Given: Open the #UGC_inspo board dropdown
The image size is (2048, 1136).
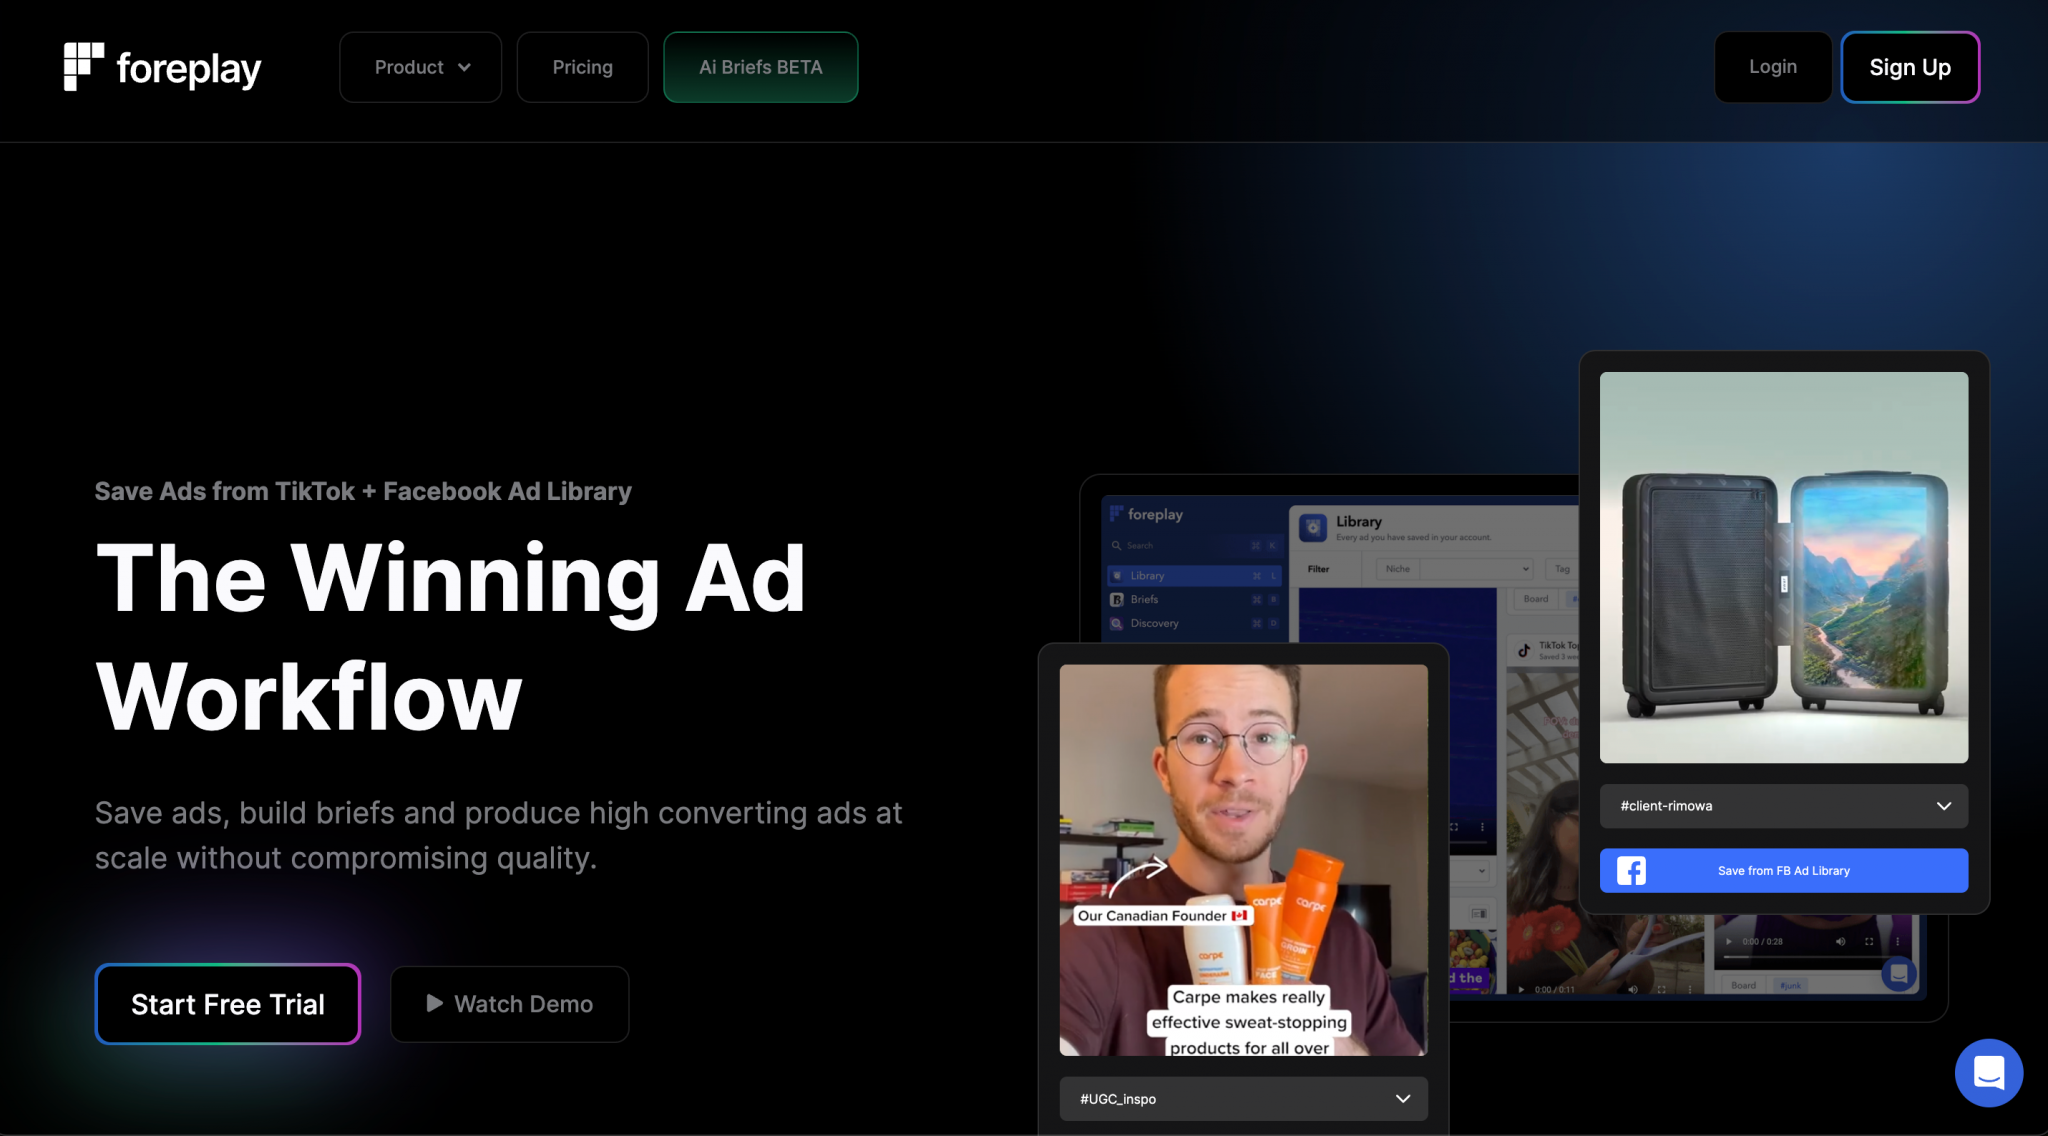Looking at the screenshot, I should click(x=1243, y=1098).
